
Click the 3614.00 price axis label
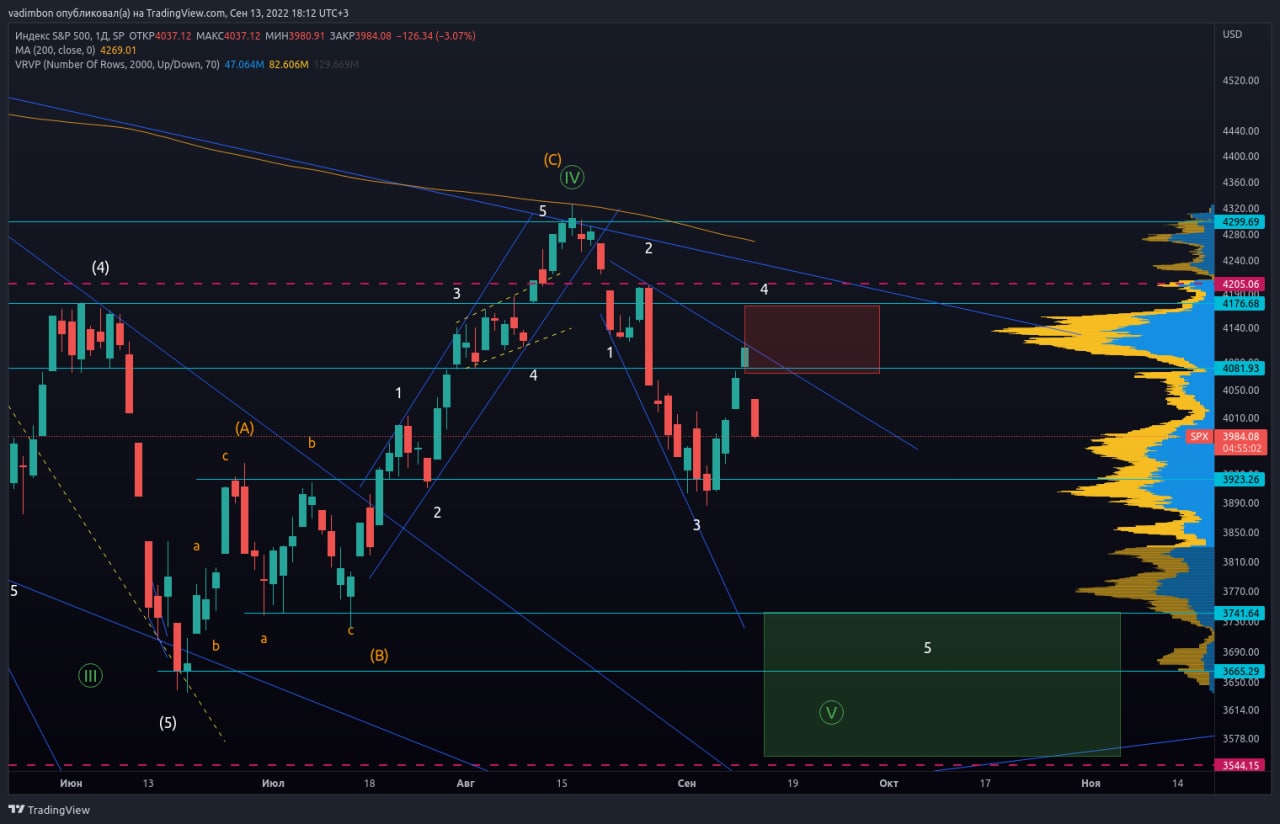coord(1239,710)
